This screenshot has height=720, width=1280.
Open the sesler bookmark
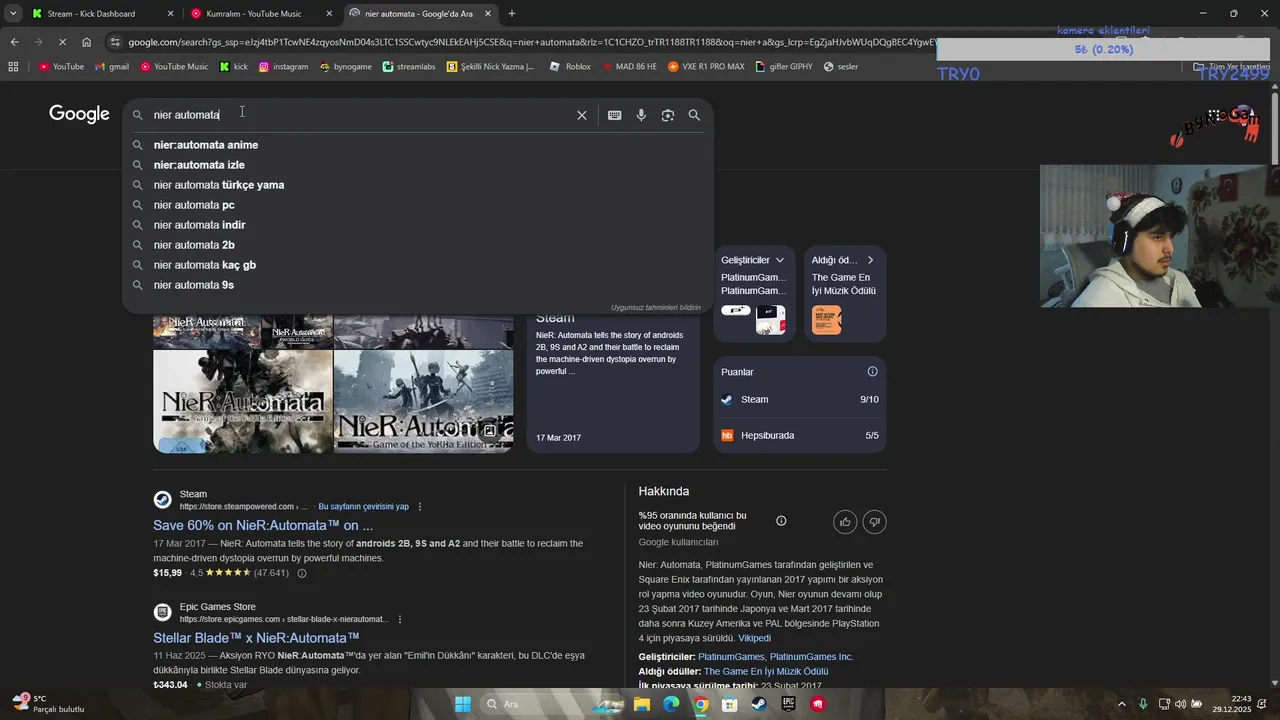840,67
